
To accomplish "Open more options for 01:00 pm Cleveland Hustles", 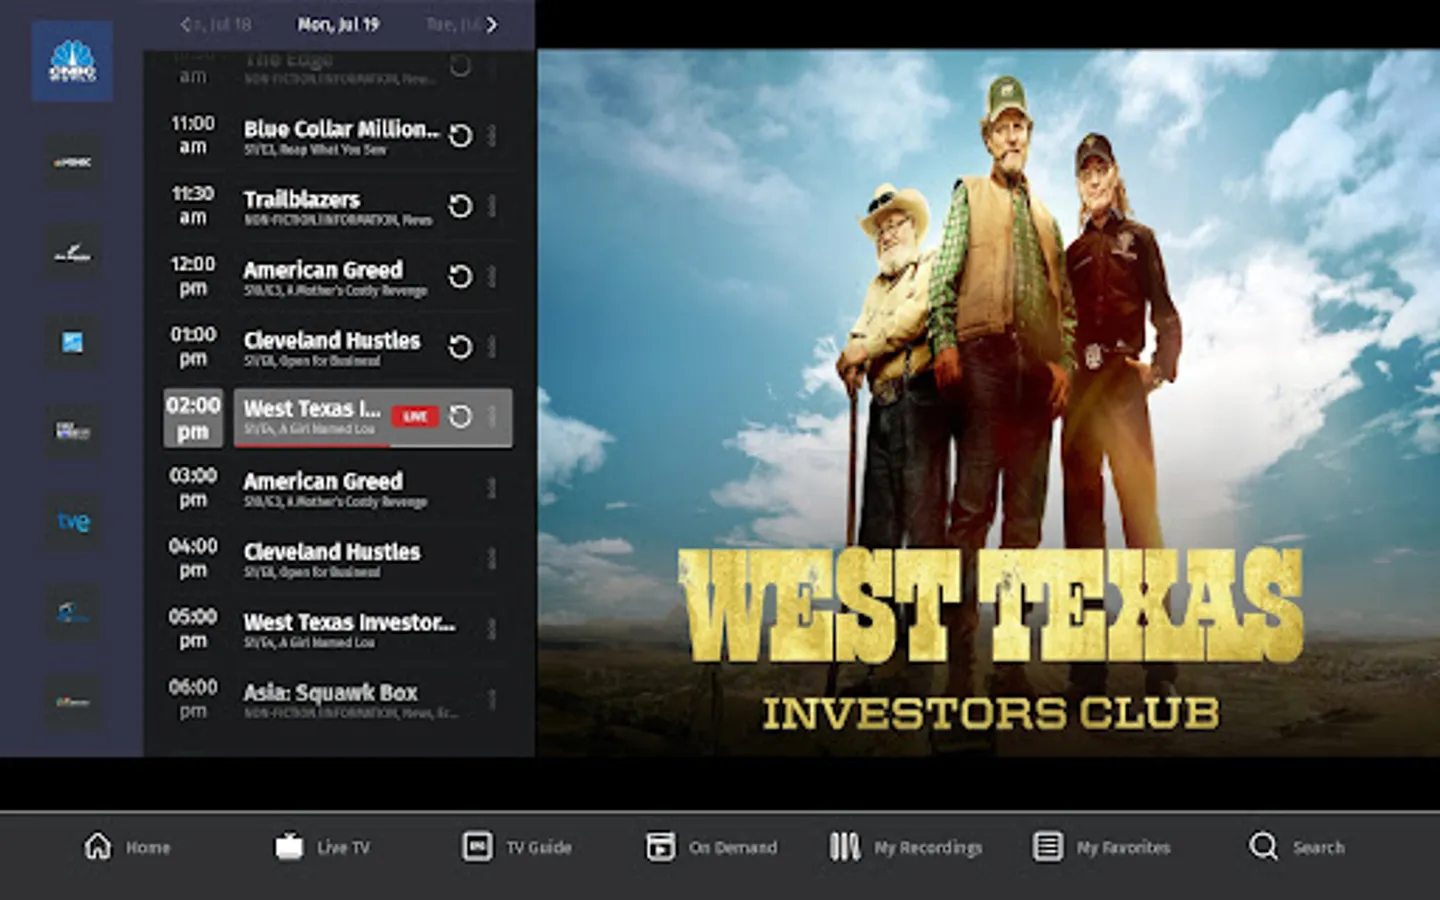I will point(491,347).
